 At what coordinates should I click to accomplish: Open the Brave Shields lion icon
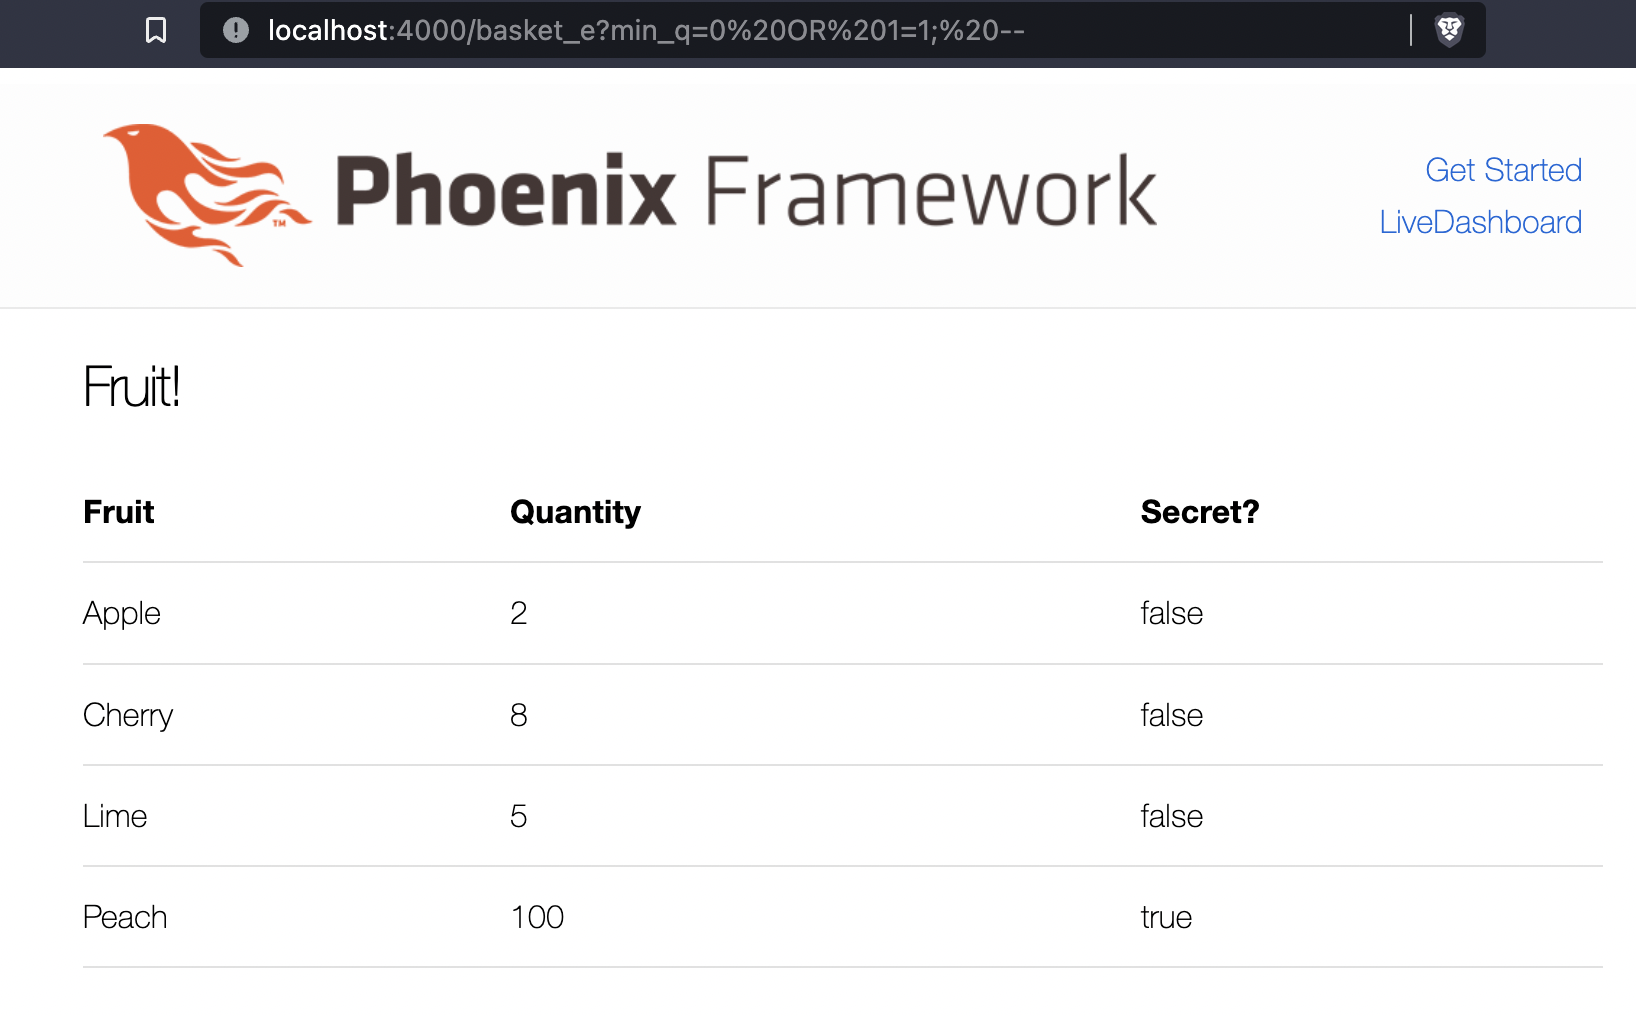pos(1449,30)
